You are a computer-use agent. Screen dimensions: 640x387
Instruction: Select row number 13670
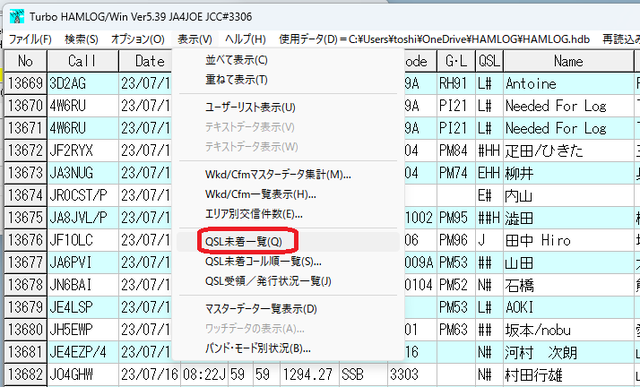25,106
